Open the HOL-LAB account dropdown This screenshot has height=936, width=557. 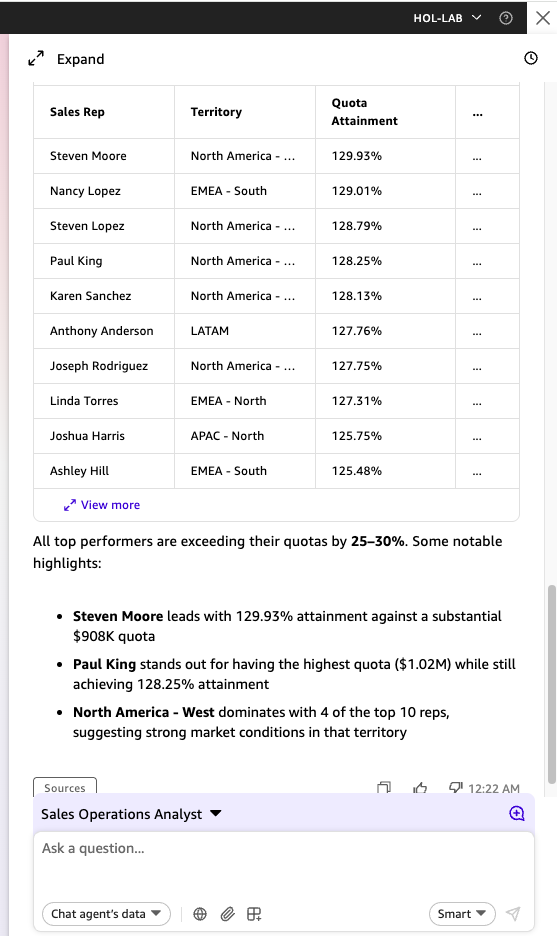(447, 18)
